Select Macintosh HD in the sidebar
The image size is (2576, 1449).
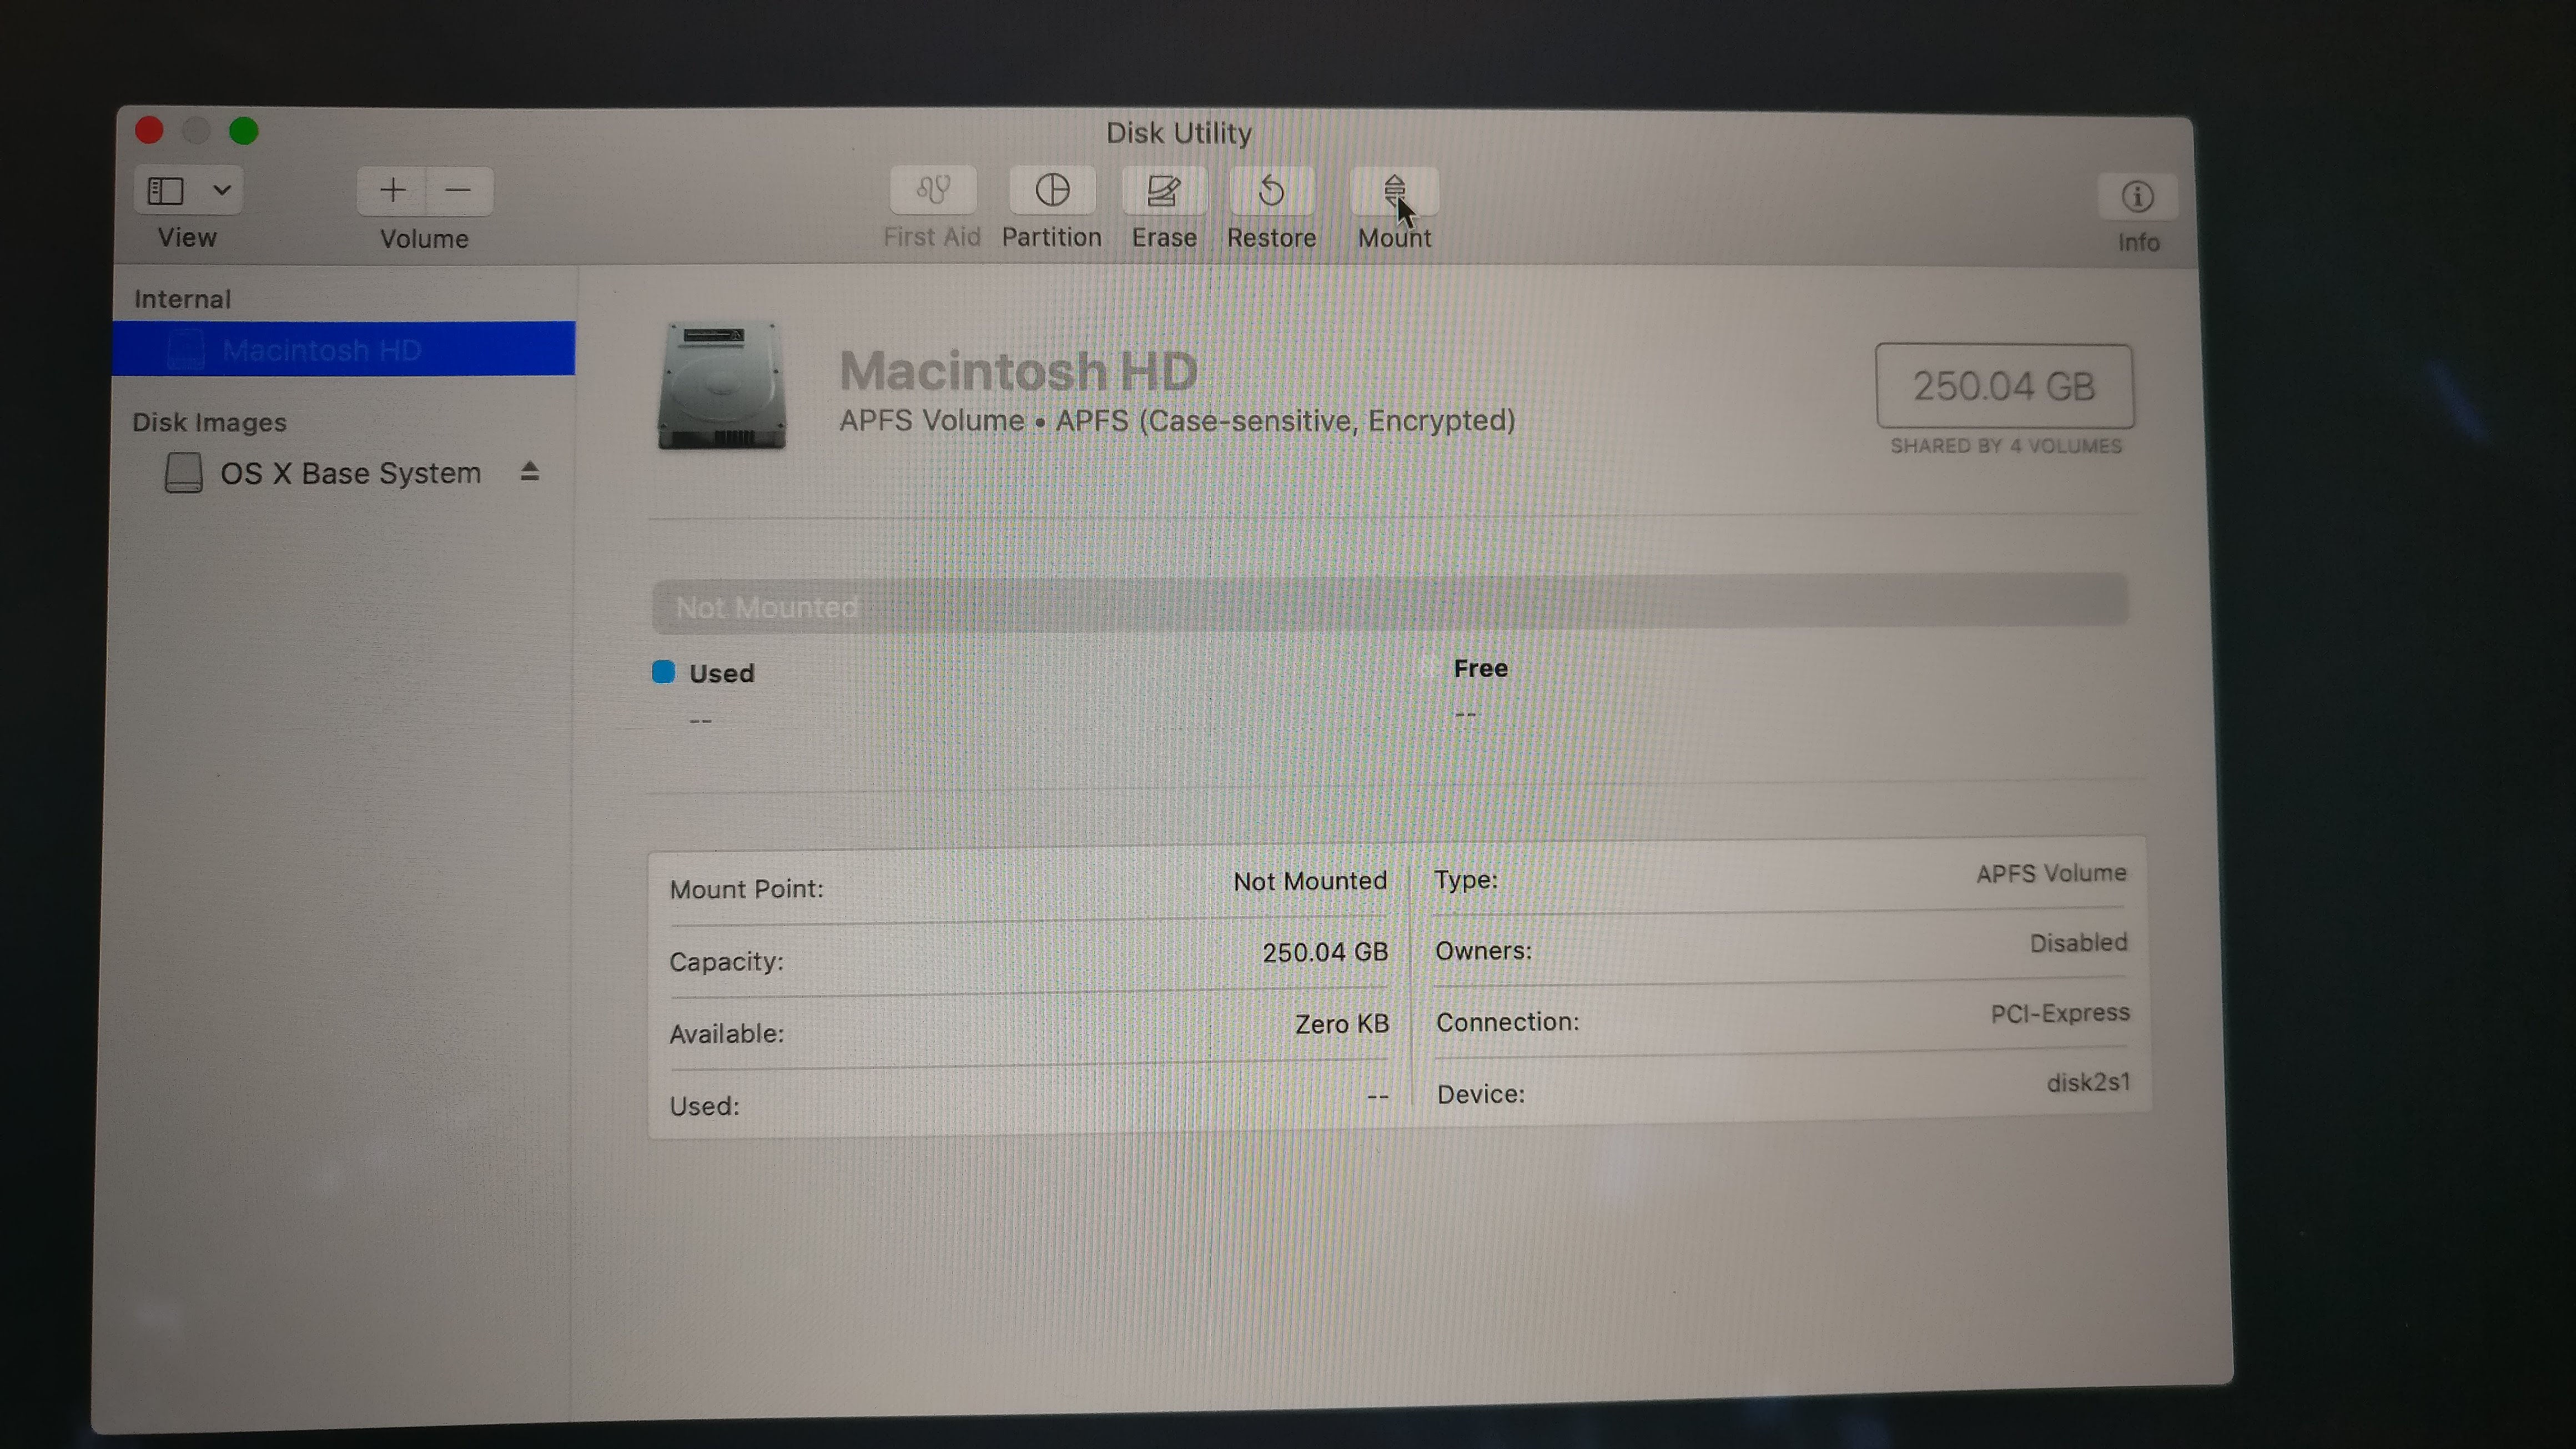[x=321, y=350]
